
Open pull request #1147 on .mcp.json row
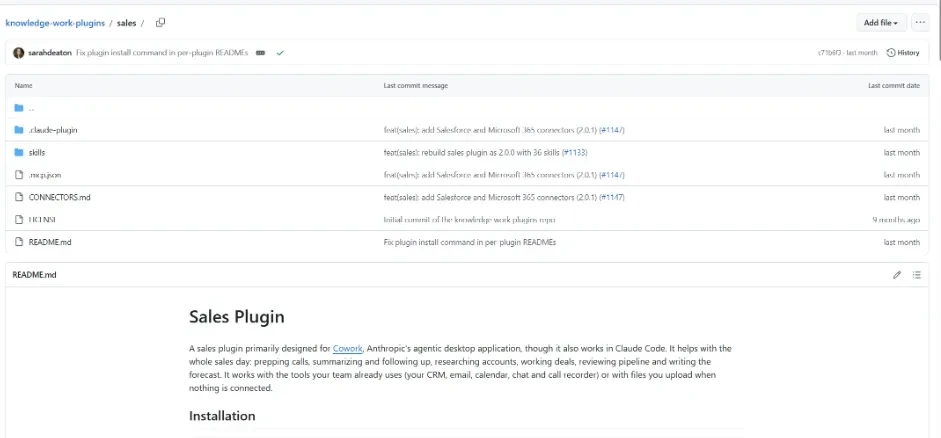(612, 175)
